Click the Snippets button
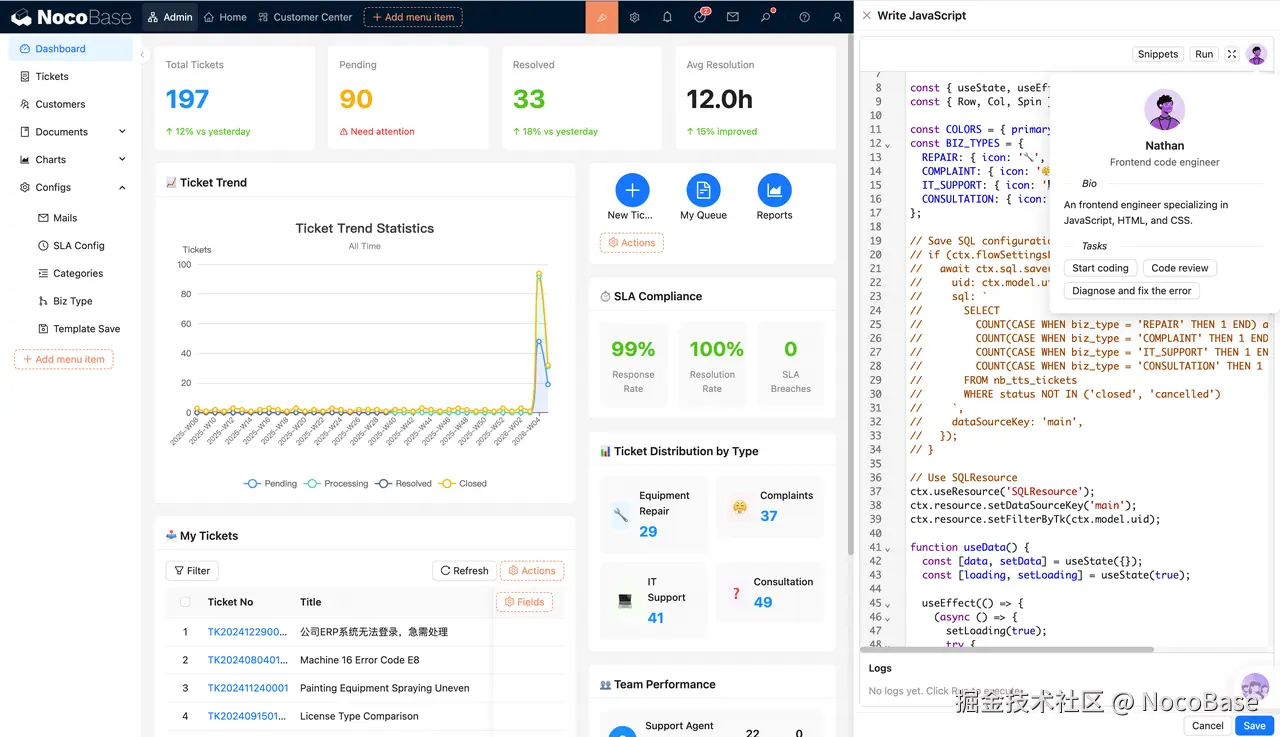 click(1158, 54)
